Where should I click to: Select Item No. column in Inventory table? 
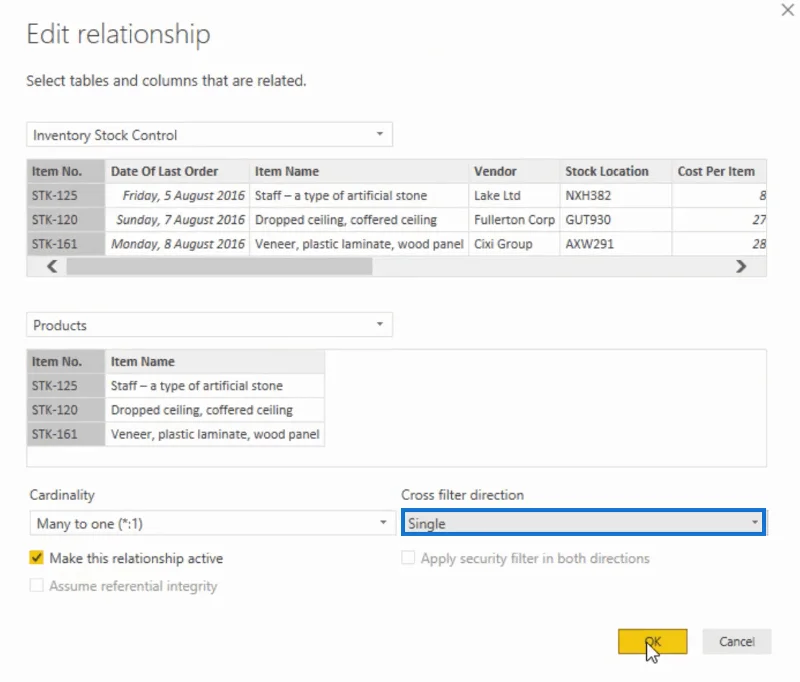(x=66, y=171)
